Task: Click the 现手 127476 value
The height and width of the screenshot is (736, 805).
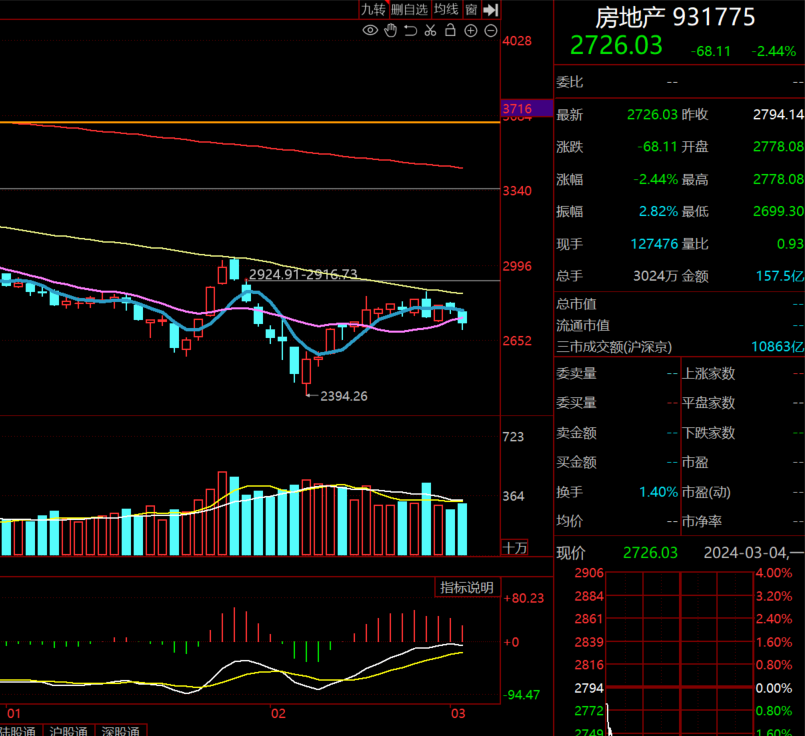Action: click(x=654, y=244)
